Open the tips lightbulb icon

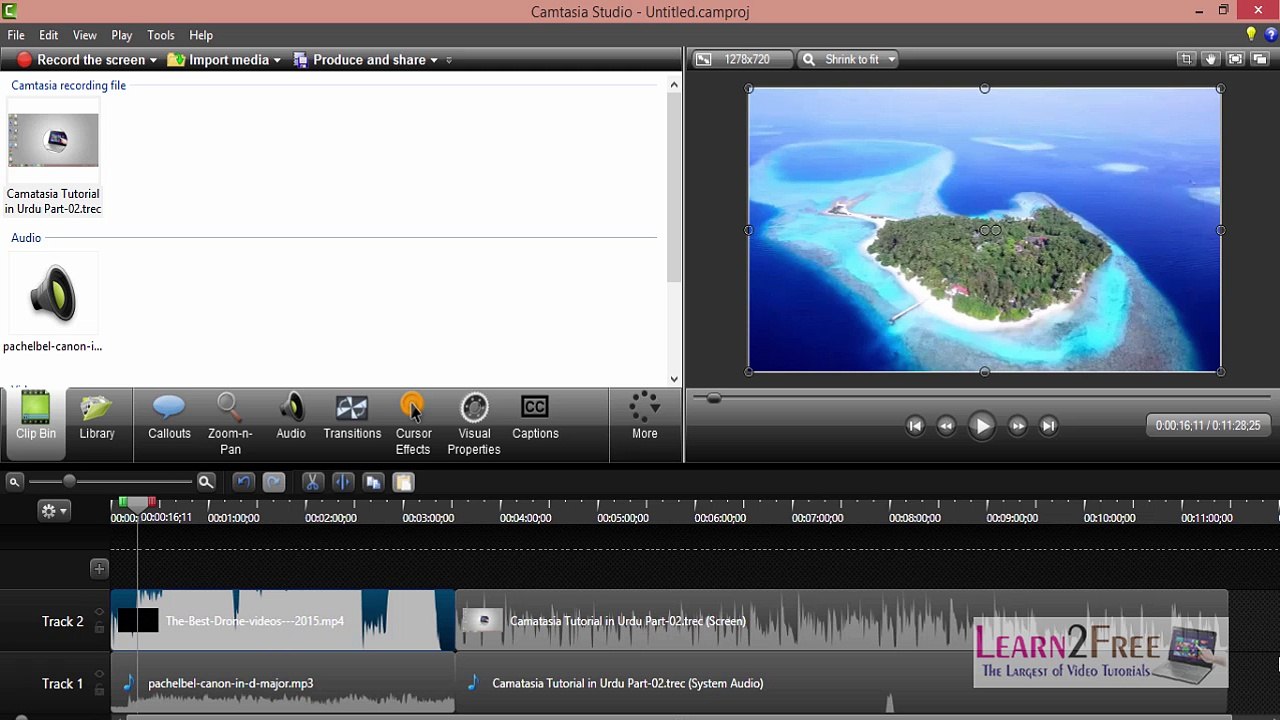[1250, 35]
